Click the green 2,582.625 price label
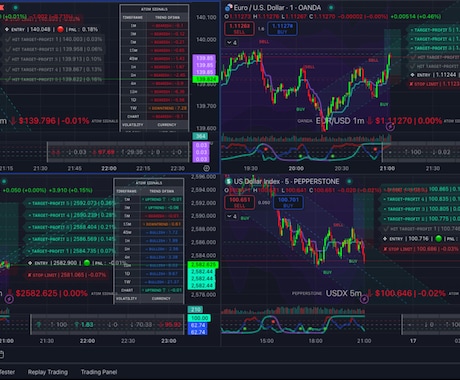 click(x=203, y=265)
